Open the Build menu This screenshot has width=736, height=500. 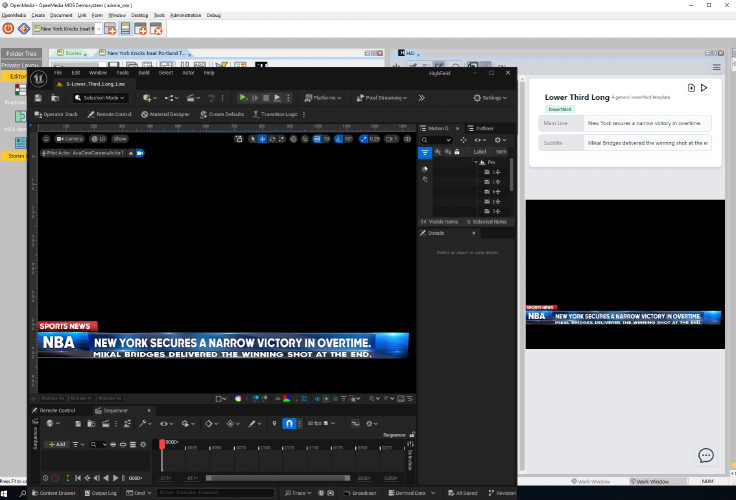click(144, 73)
